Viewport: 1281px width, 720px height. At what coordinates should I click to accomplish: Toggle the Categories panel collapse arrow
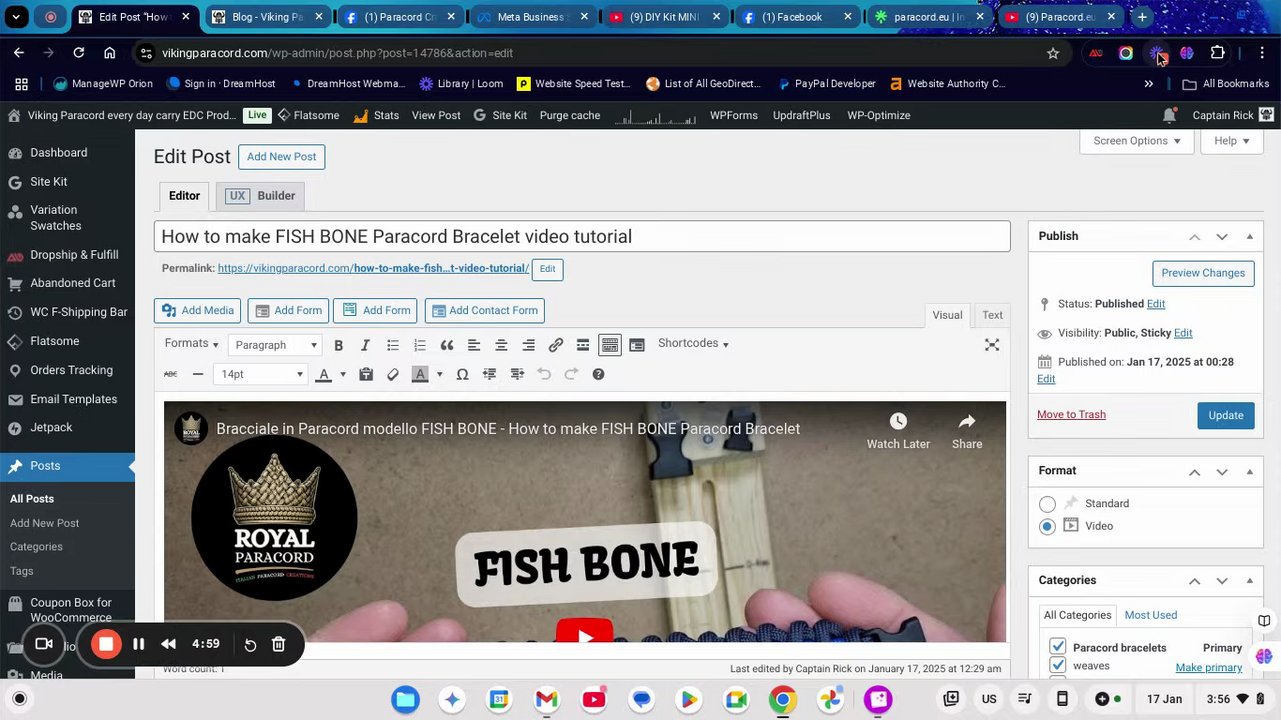pyautogui.click(x=1249, y=580)
